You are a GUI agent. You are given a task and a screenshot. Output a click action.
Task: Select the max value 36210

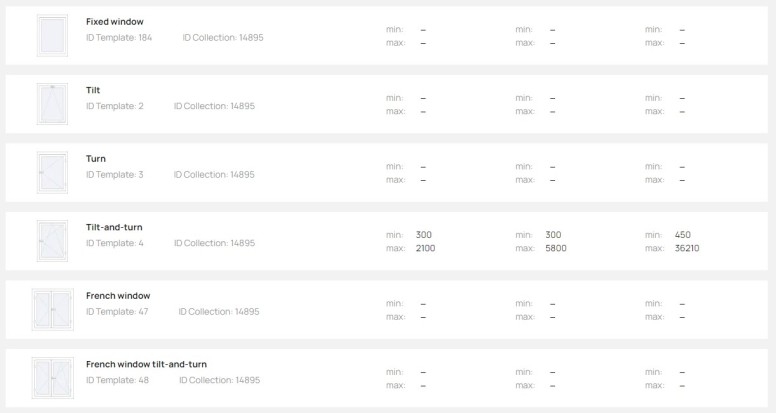point(687,248)
